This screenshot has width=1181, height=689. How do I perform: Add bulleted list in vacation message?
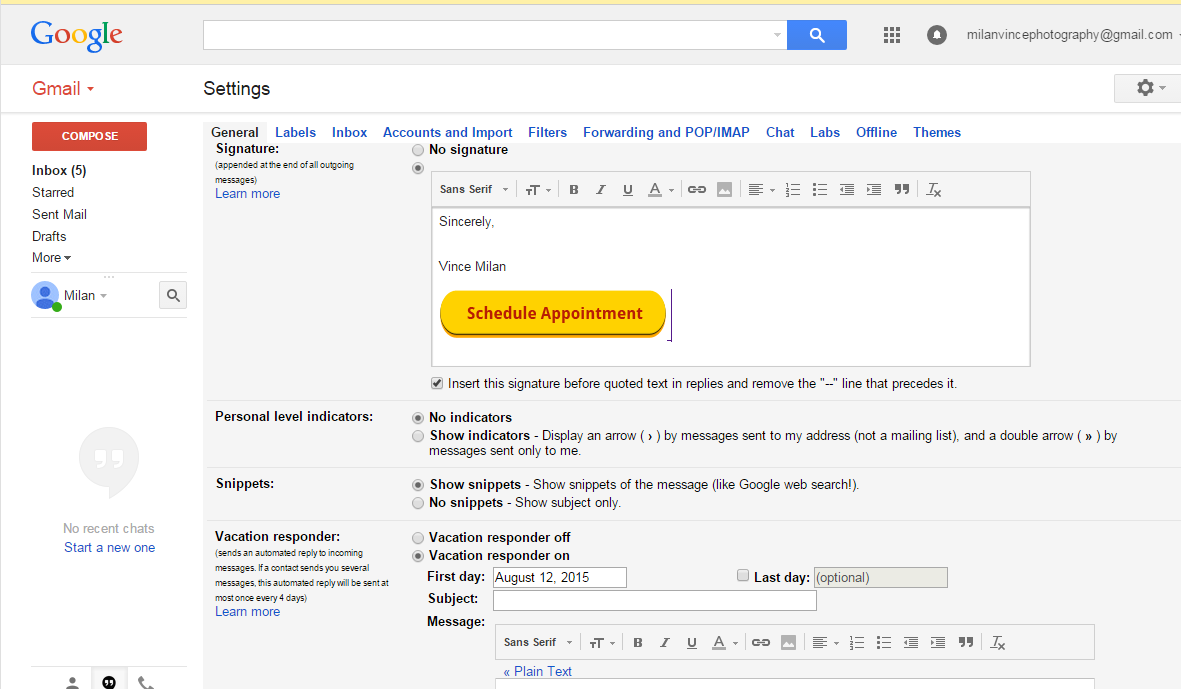coord(883,642)
